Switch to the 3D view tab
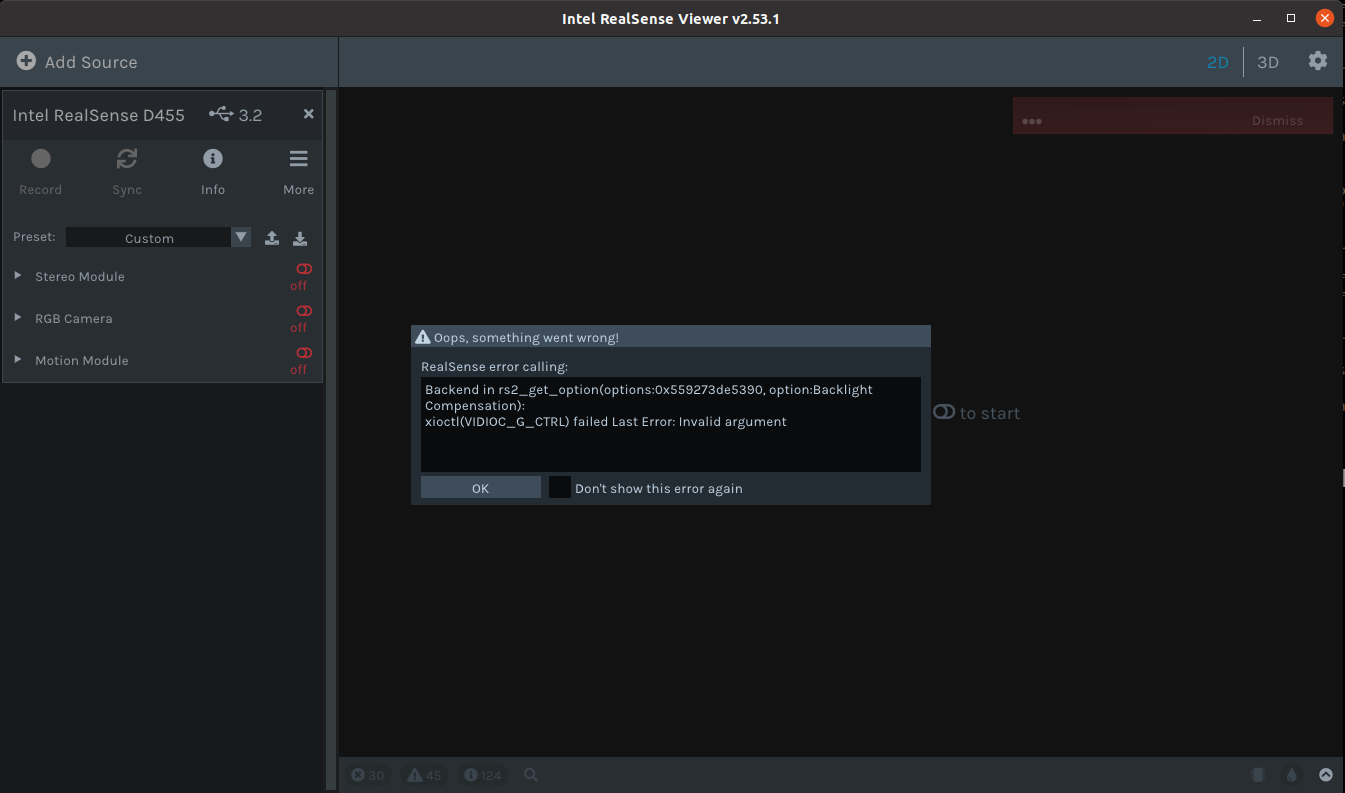1345x793 pixels. coord(1267,61)
